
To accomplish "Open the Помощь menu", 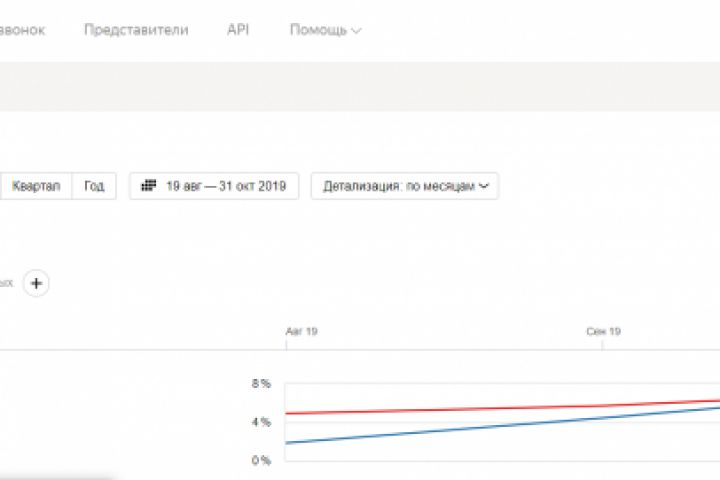I will pyautogui.click(x=319, y=29).
